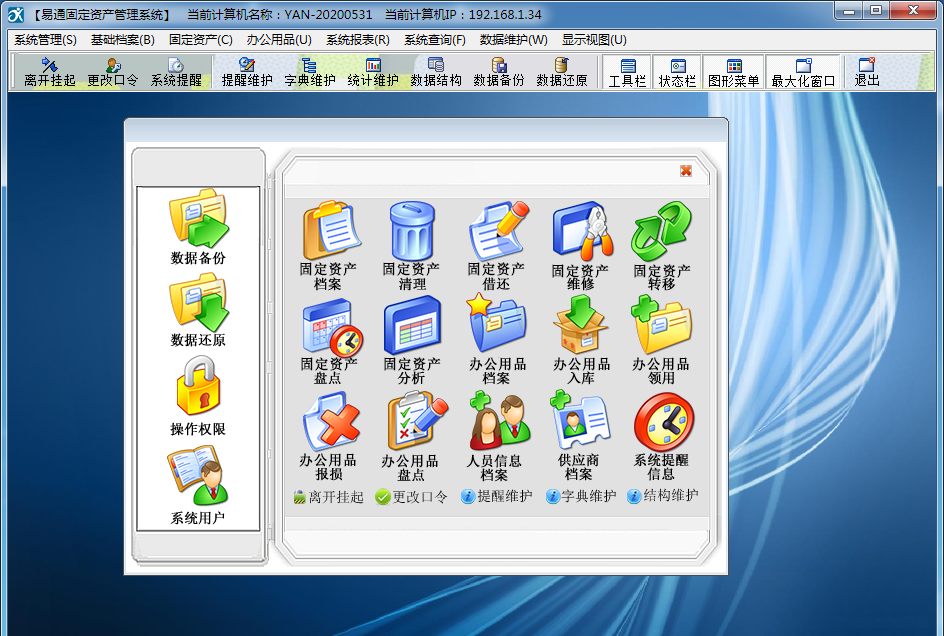Open the 固定资产维修 icon

[580, 246]
